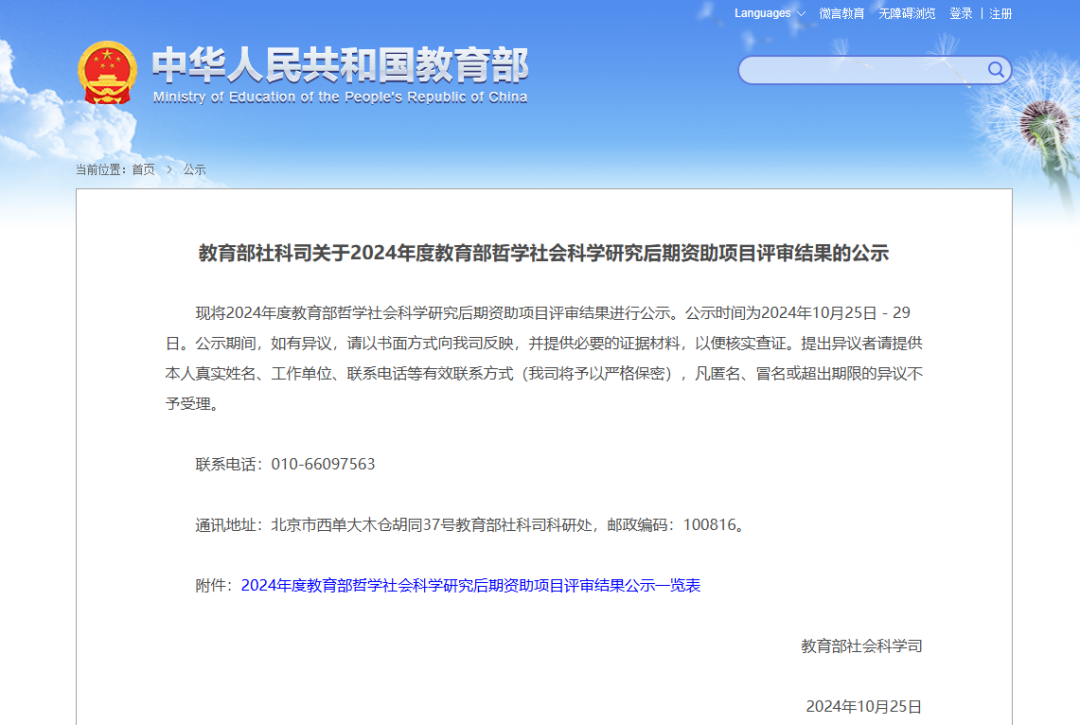Open the 微言教育 link in the top bar
The height and width of the screenshot is (725, 1080).
click(x=841, y=13)
